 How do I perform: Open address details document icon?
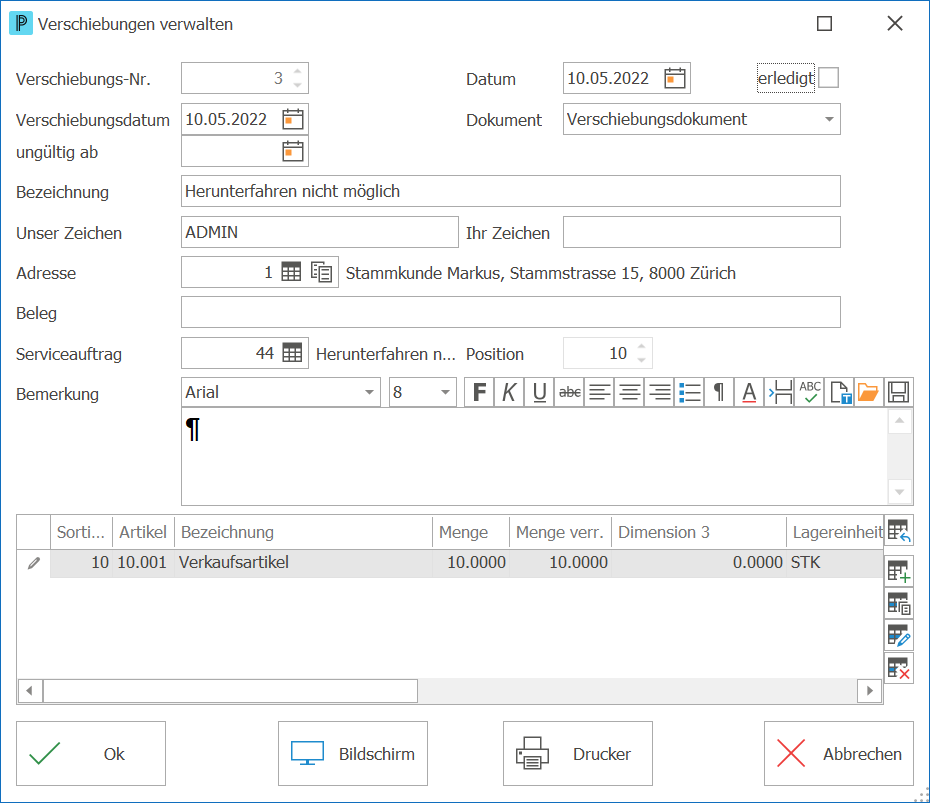(321, 272)
